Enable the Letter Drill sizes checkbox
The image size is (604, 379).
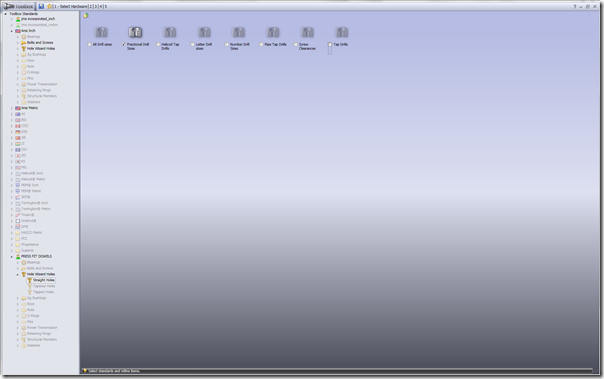pyautogui.click(x=192, y=44)
